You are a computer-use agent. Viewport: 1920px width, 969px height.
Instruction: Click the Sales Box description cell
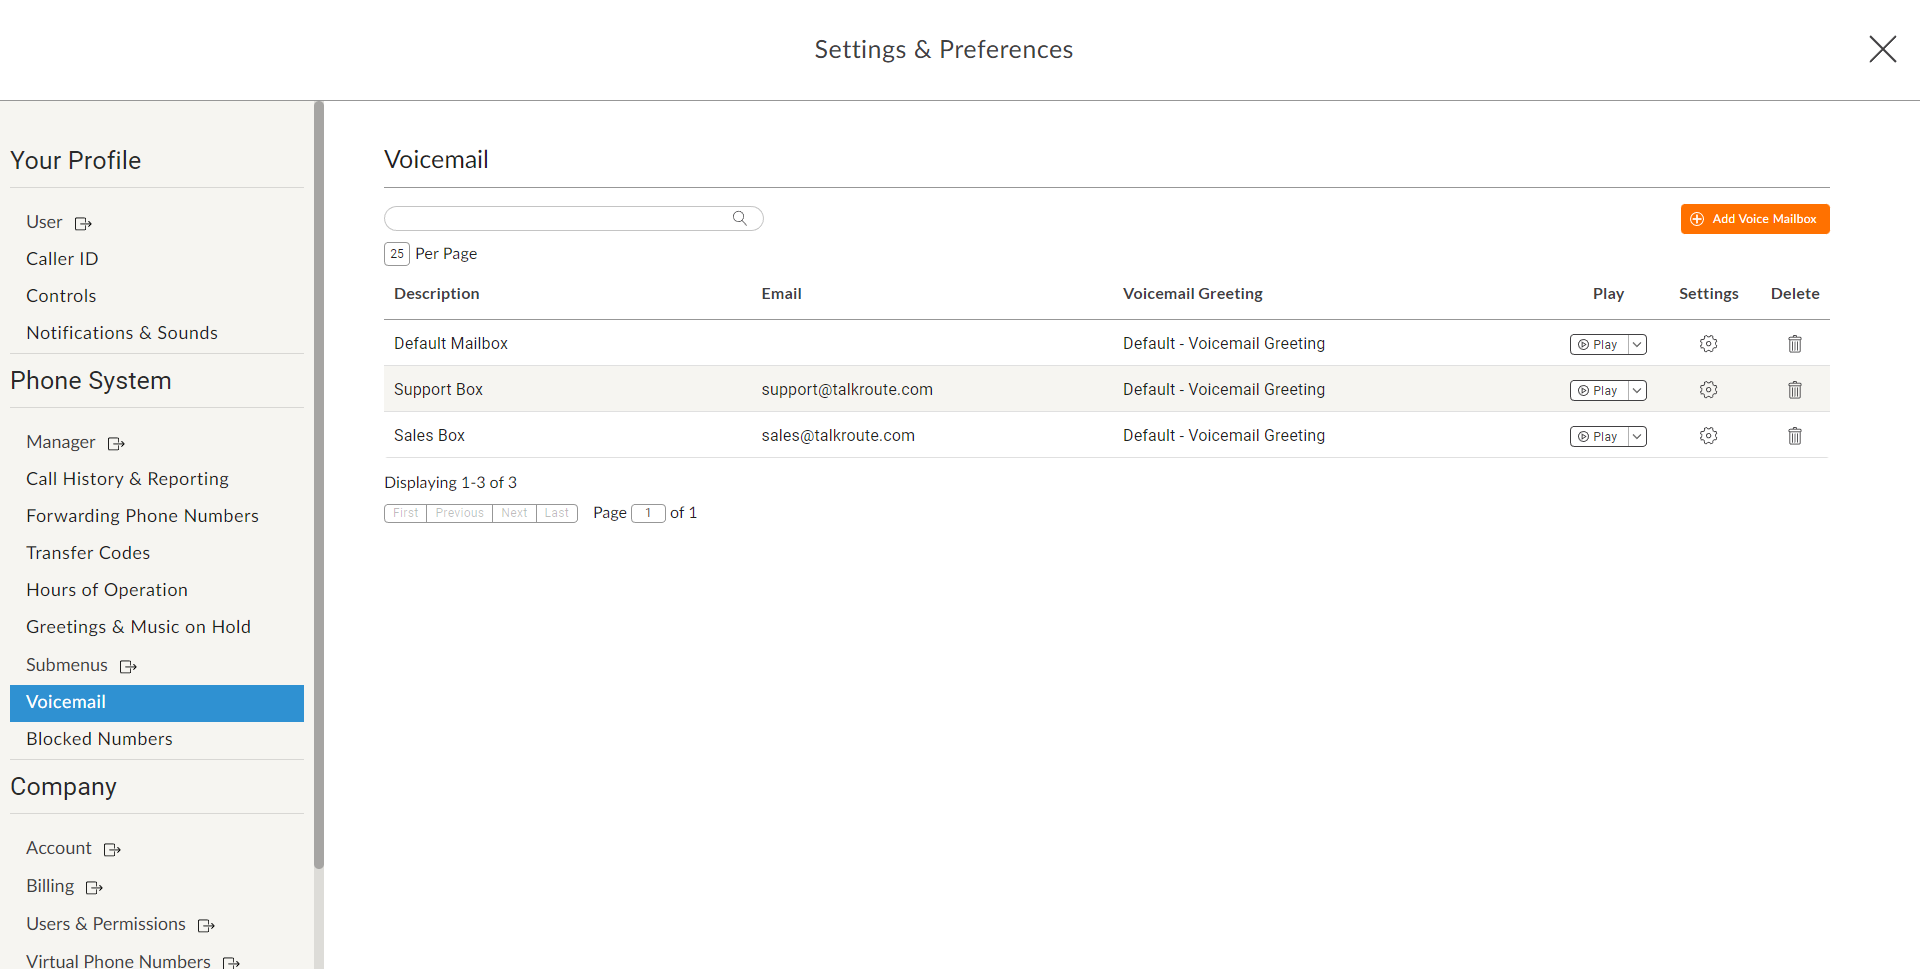coord(430,436)
